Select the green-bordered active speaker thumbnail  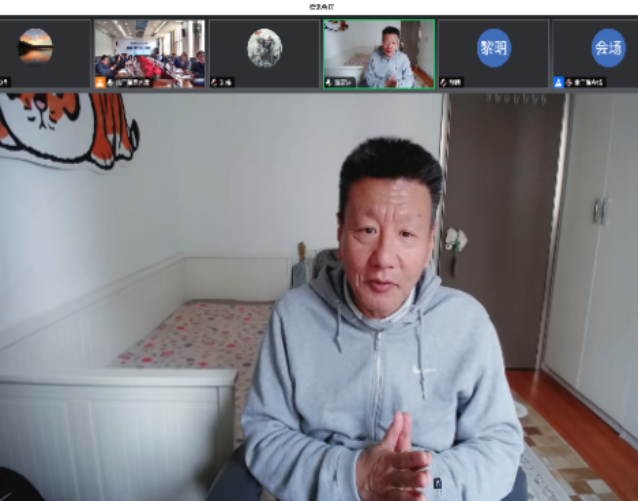[378, 50]
